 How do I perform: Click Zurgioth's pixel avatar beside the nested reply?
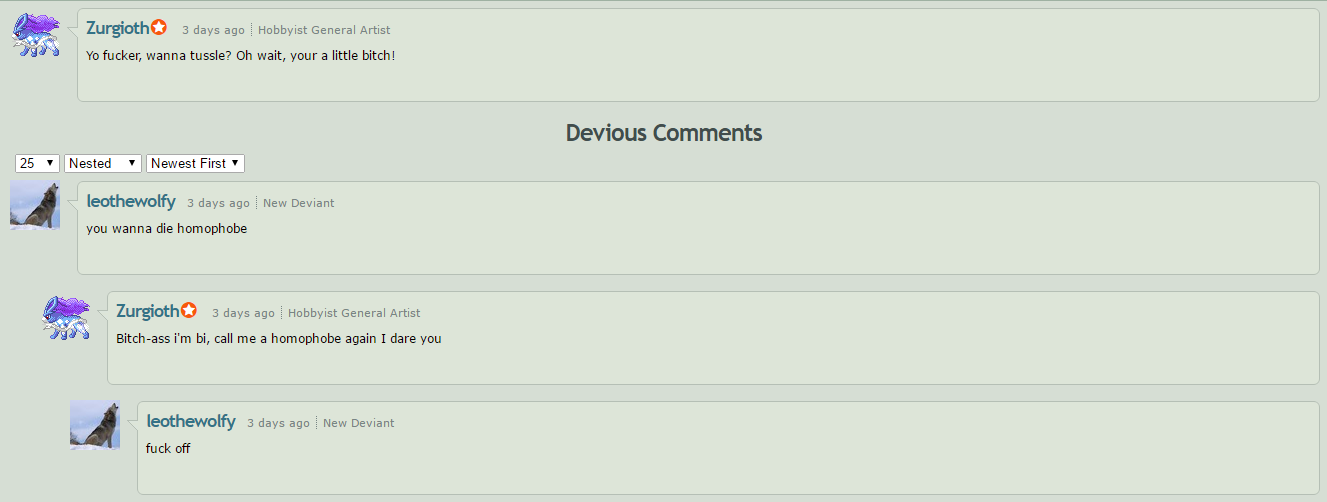[66, 317]
